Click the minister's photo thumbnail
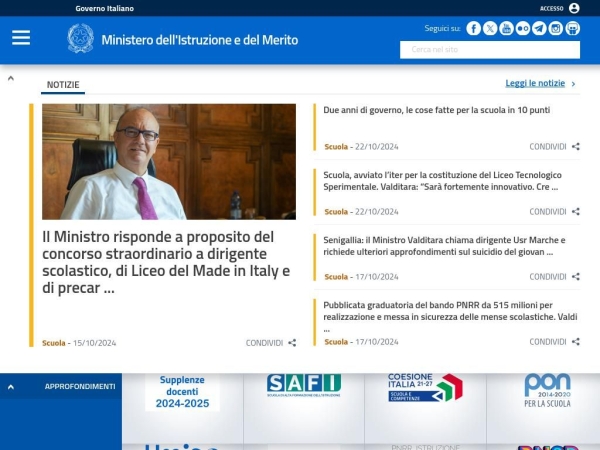The image size is (600, 450). point(169,161)
